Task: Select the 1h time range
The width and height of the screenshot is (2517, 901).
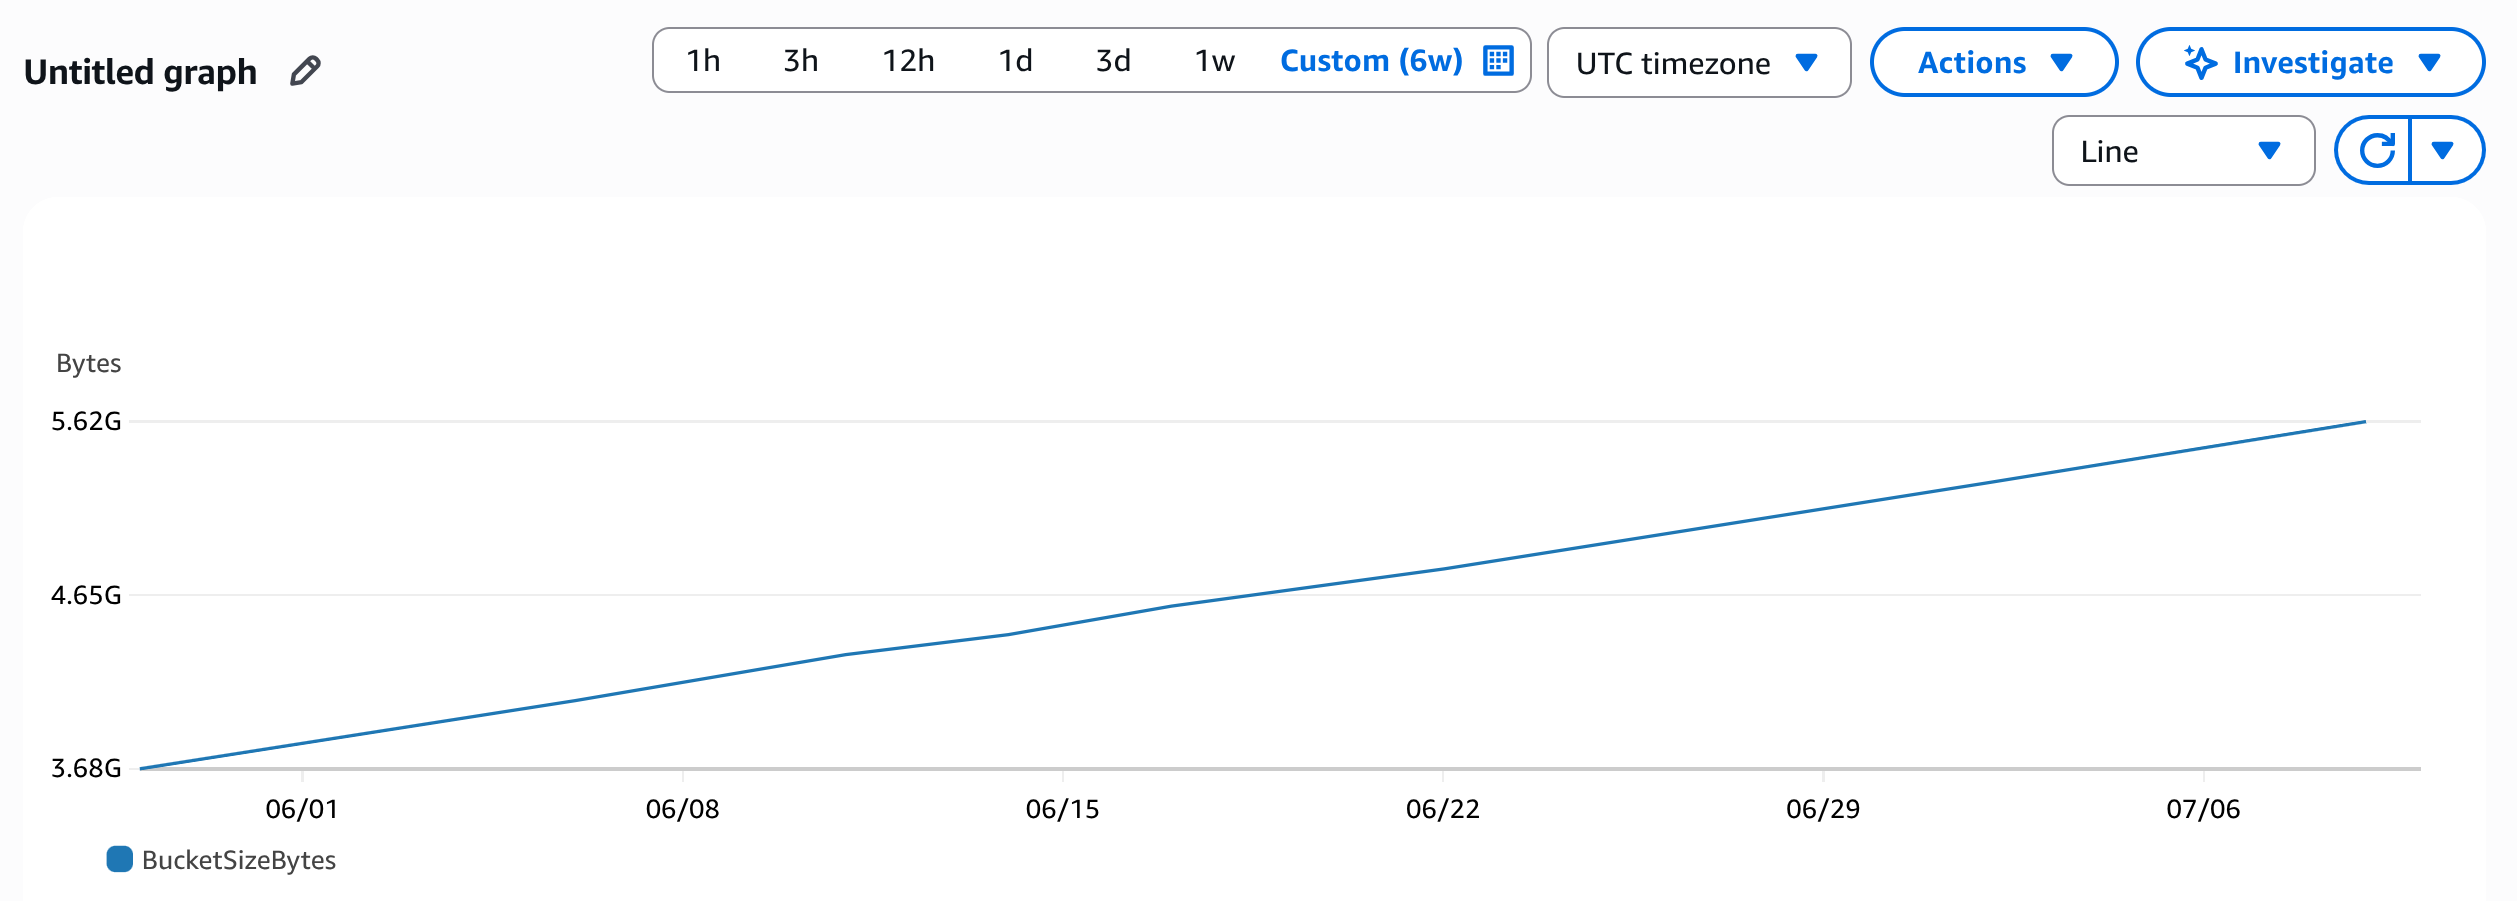Action: (703, 61)
